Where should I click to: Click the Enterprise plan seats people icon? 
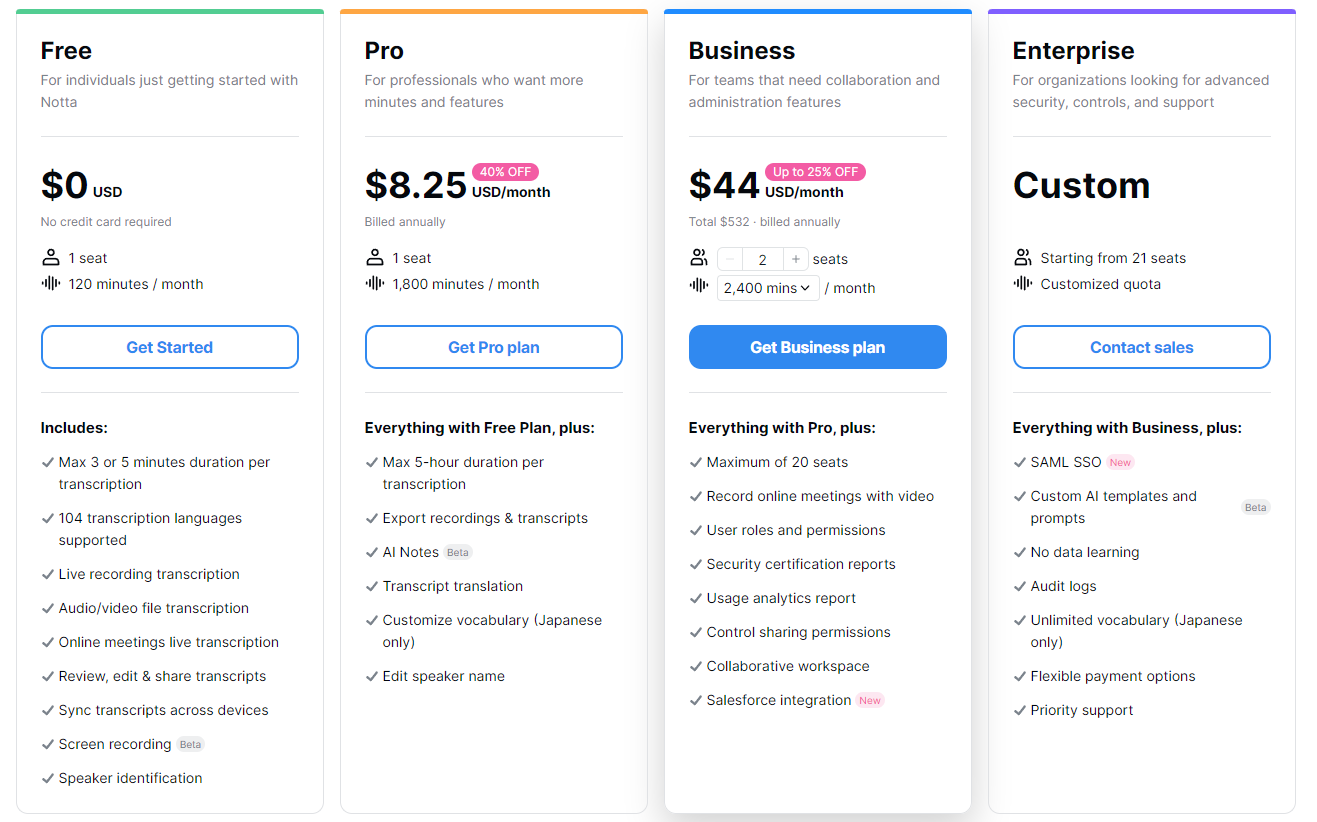(x=1023, y=258)
